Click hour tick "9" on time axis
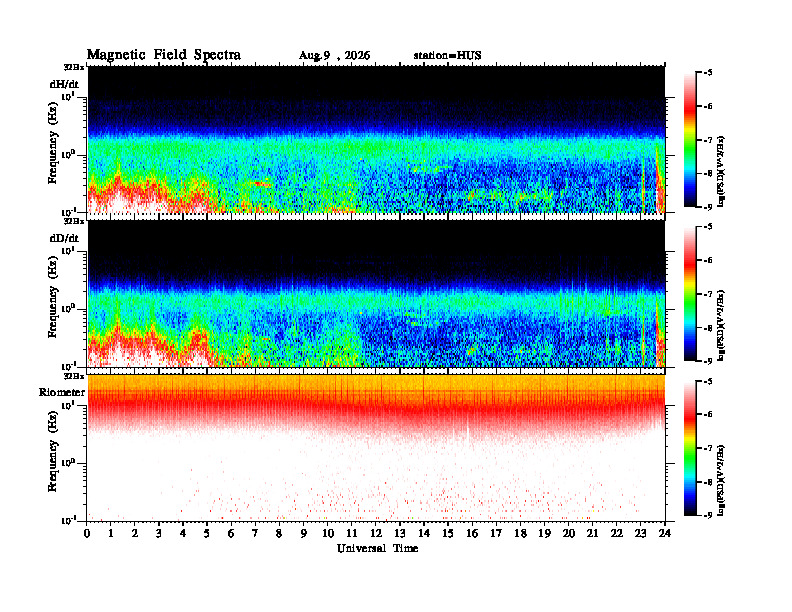 point(304,534)
